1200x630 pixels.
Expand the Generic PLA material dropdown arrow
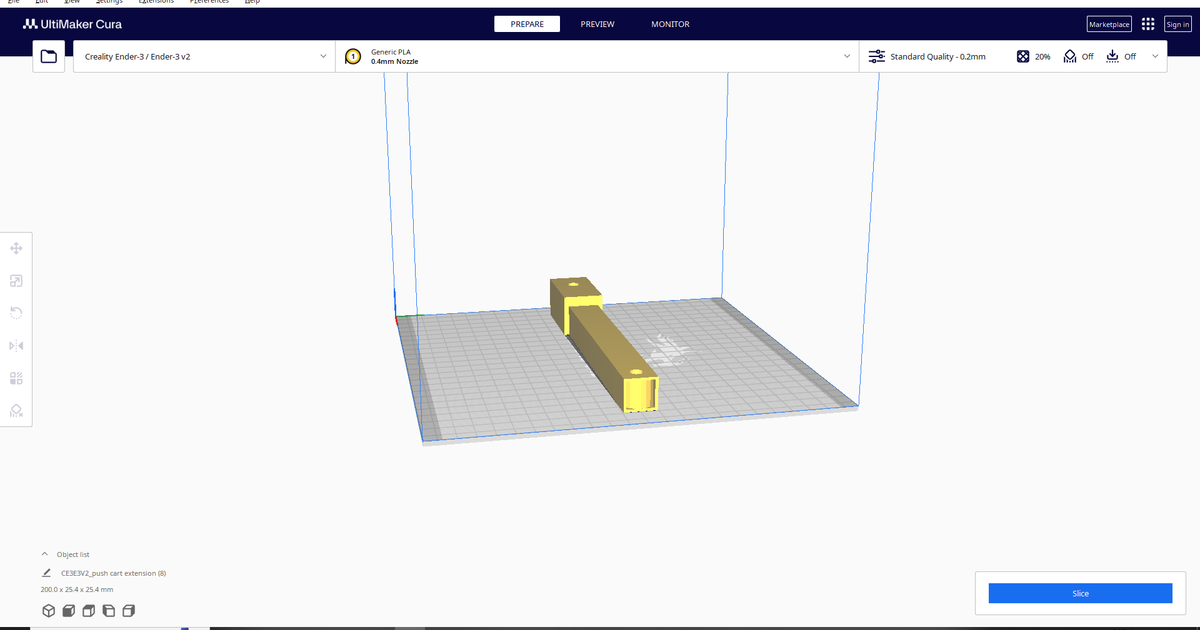coord(848,56)
